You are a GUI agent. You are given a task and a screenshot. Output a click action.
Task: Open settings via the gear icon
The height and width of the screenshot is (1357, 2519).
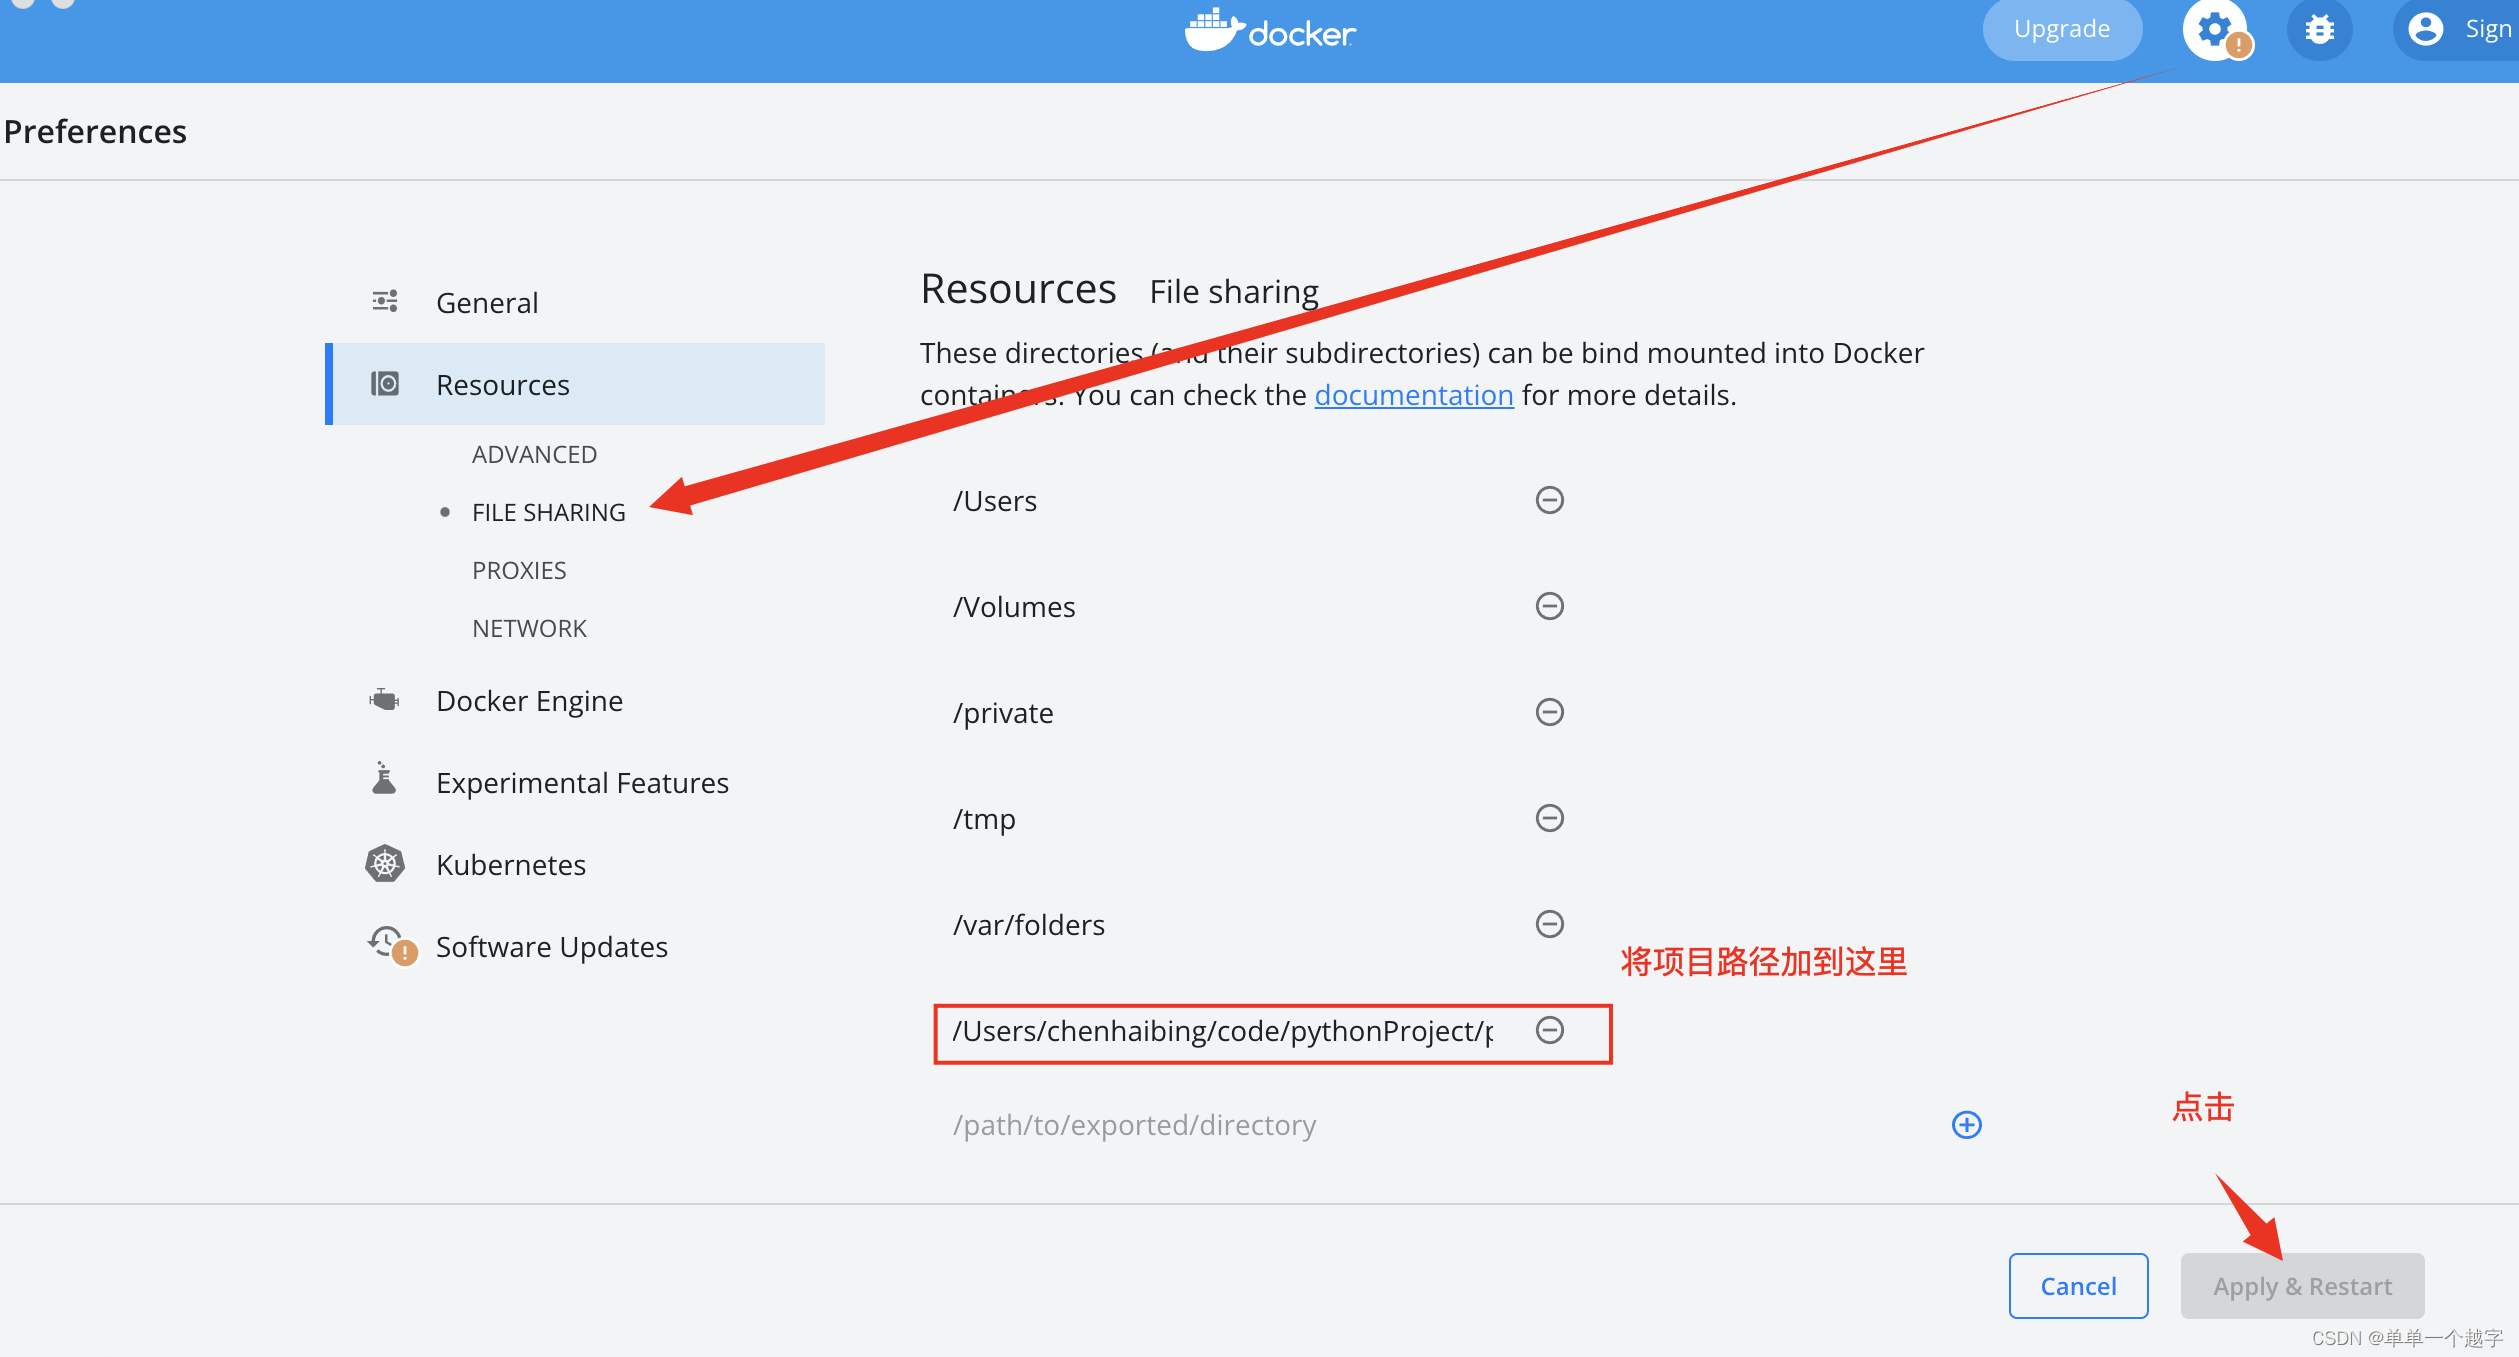click(x=2214, y=29)
